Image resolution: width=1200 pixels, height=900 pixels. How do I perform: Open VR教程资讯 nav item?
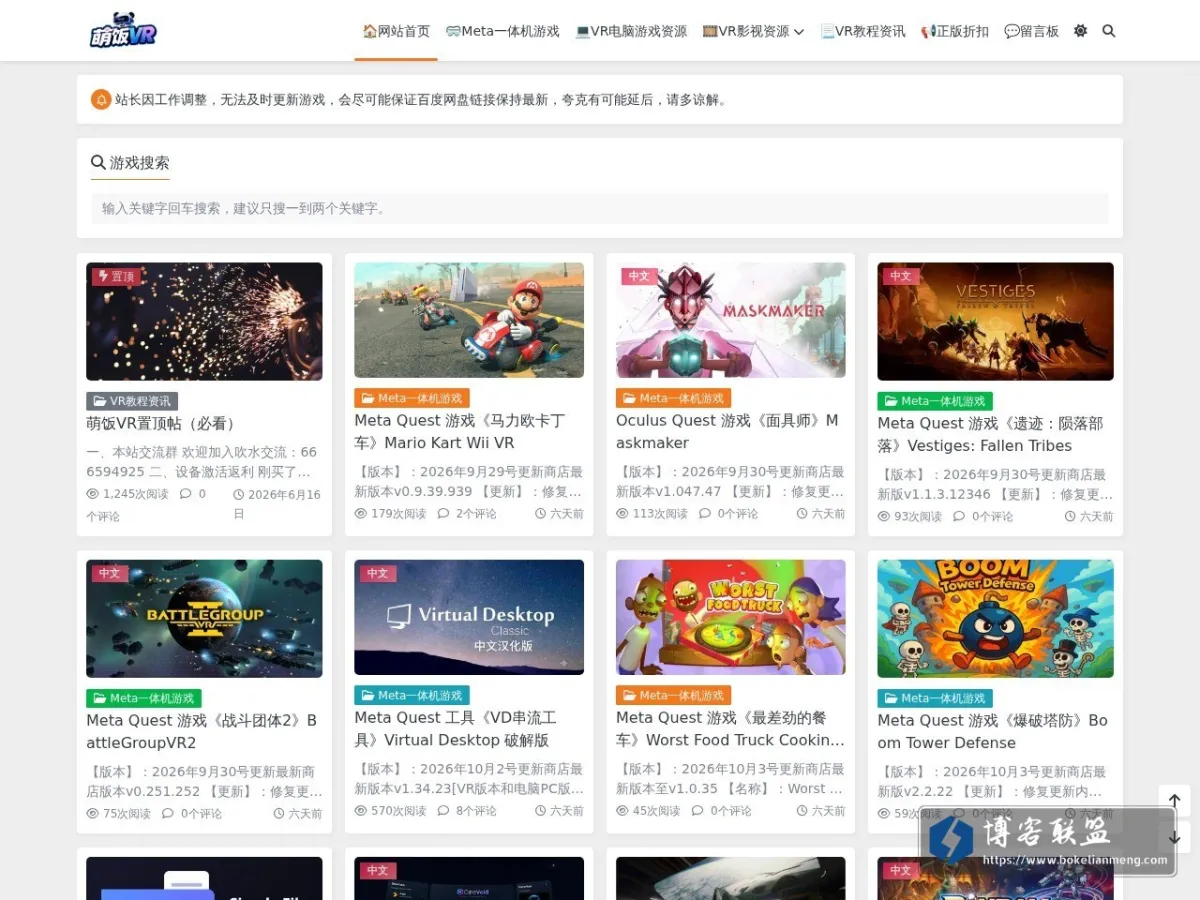pyautogui.click(x=863, y=31)
